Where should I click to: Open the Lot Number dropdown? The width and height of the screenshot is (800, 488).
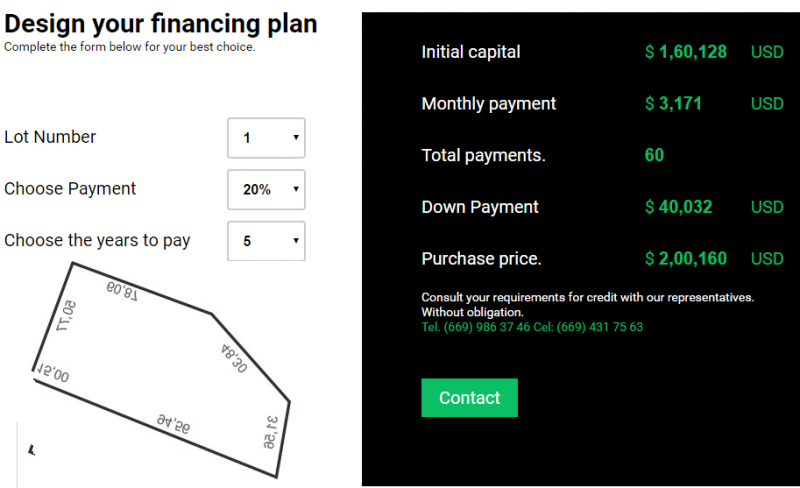[x=266, y=138]
